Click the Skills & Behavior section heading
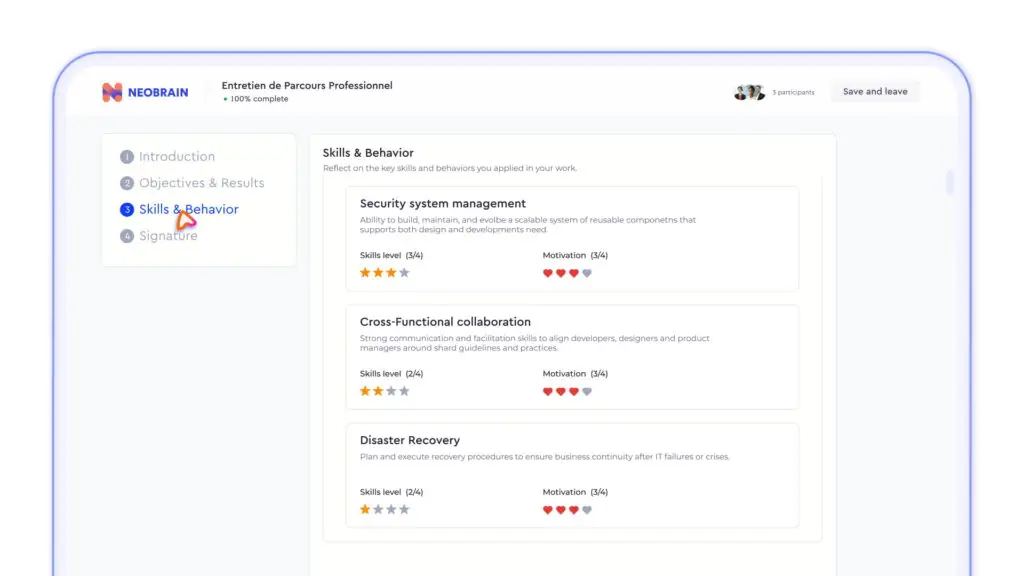The height and width of the screenshot is (576, 1024). tap(368, 153)
